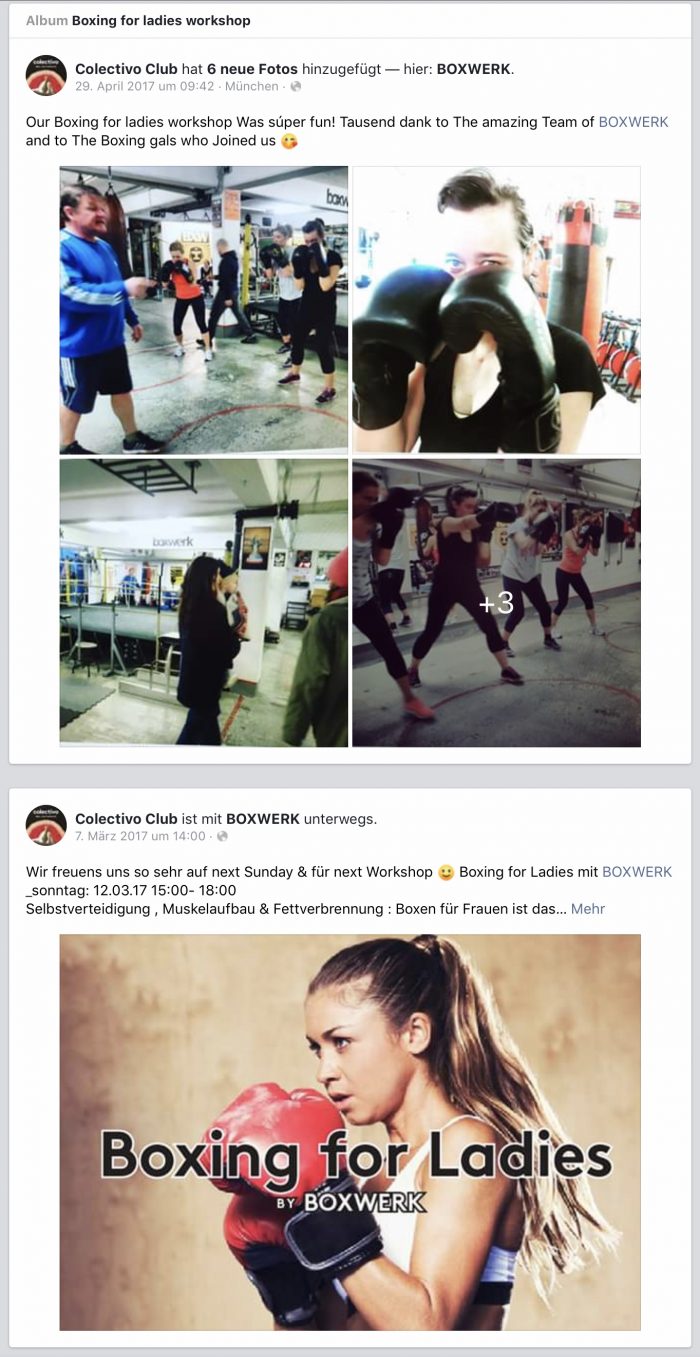
Task: Open Colectivo Club name in first post
Action: point(126,69)
